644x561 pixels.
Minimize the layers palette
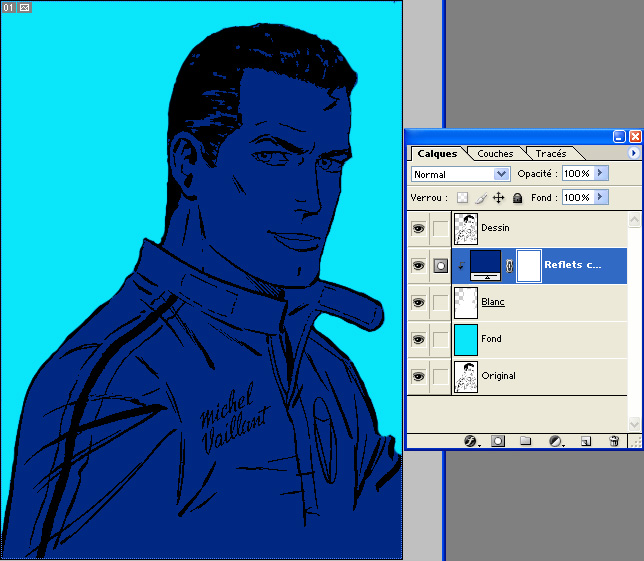619,136
